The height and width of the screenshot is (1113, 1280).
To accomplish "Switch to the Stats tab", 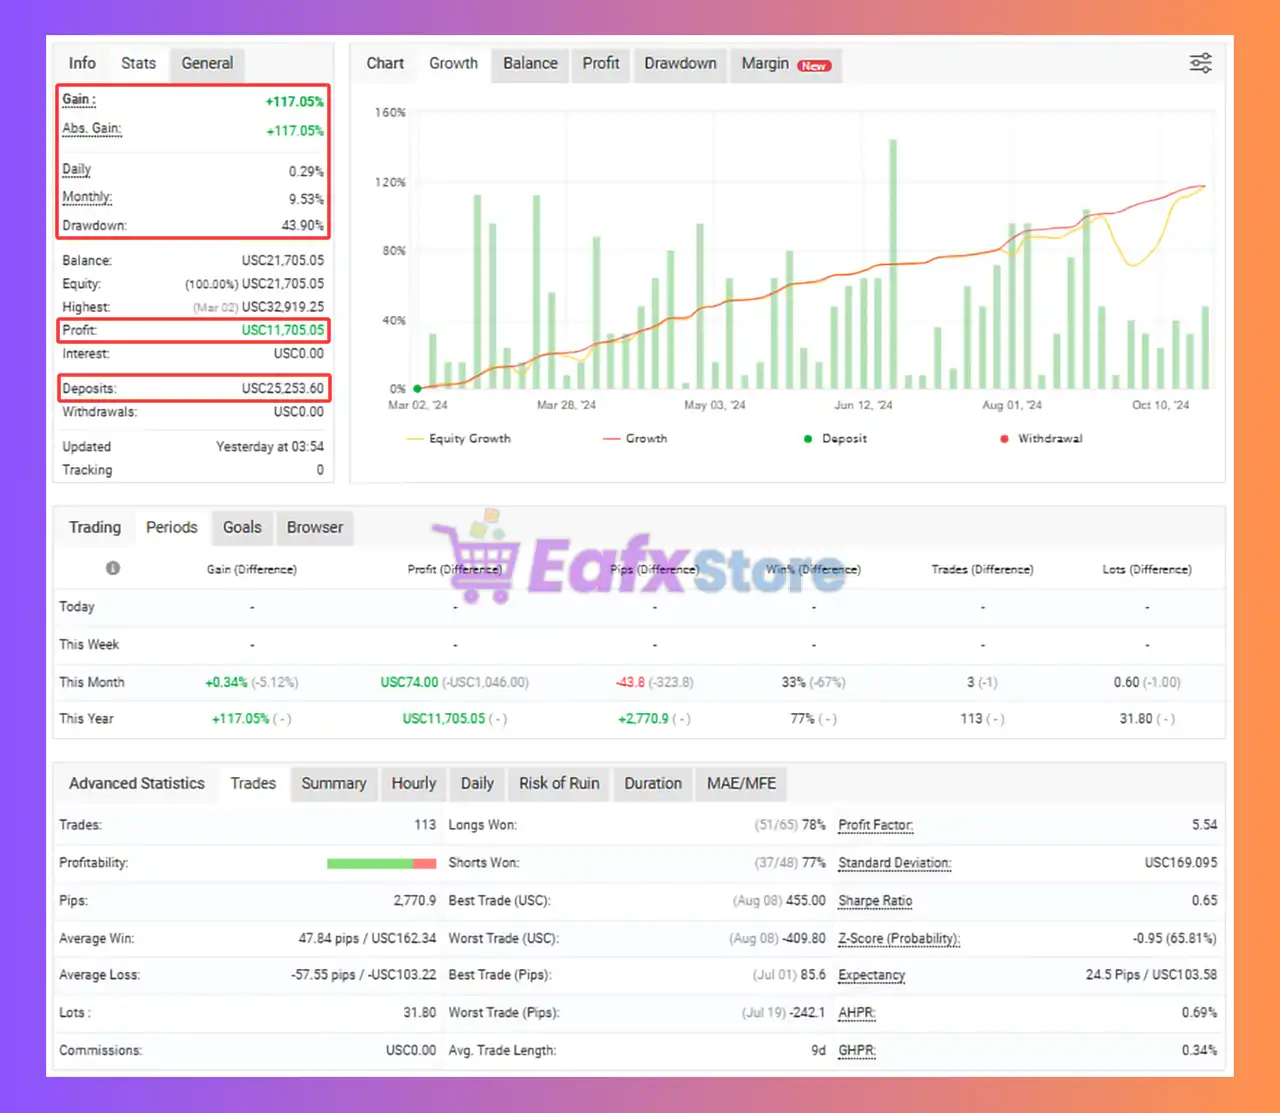I will point(138,63).
